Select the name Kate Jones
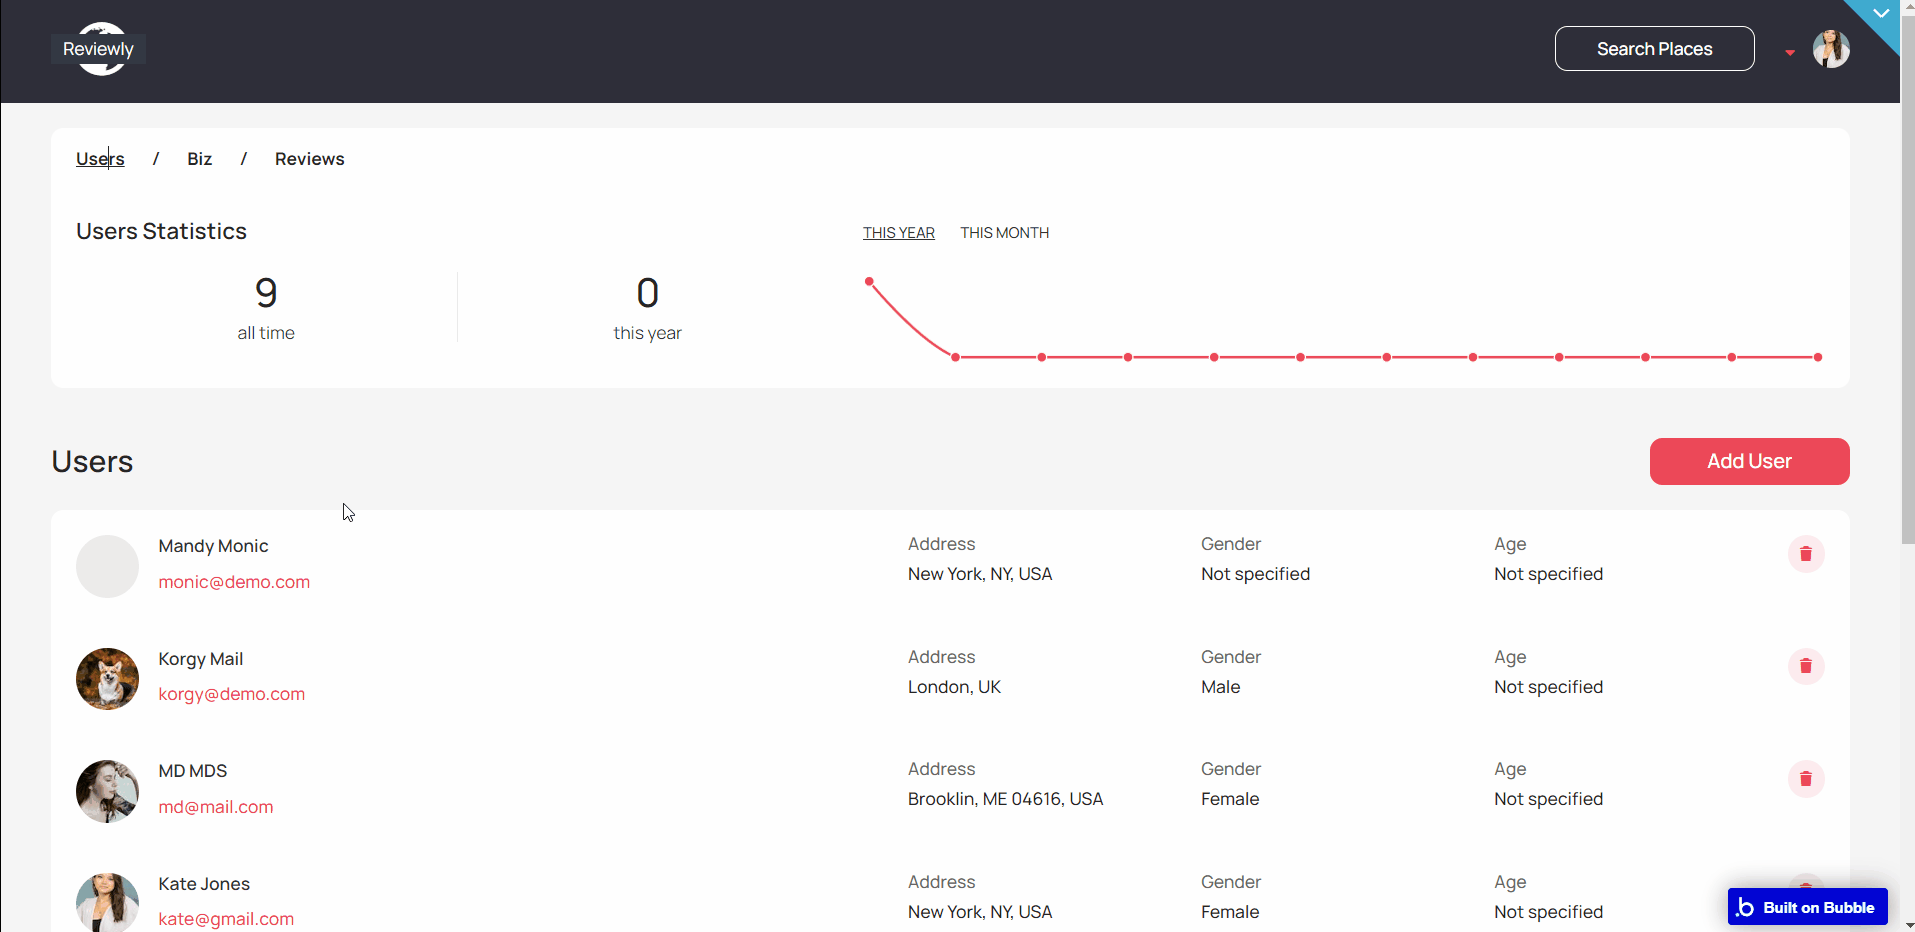Viewport: 1915px width, 932px height. tap(204, 884)
